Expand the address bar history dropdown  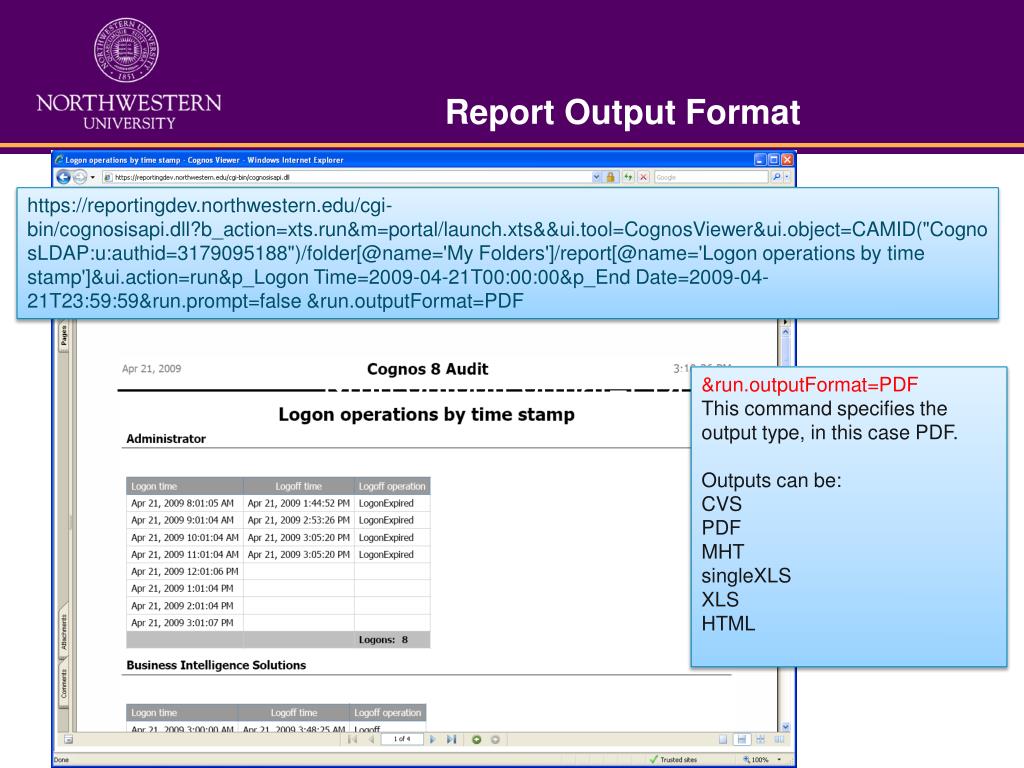coord(596,177)
